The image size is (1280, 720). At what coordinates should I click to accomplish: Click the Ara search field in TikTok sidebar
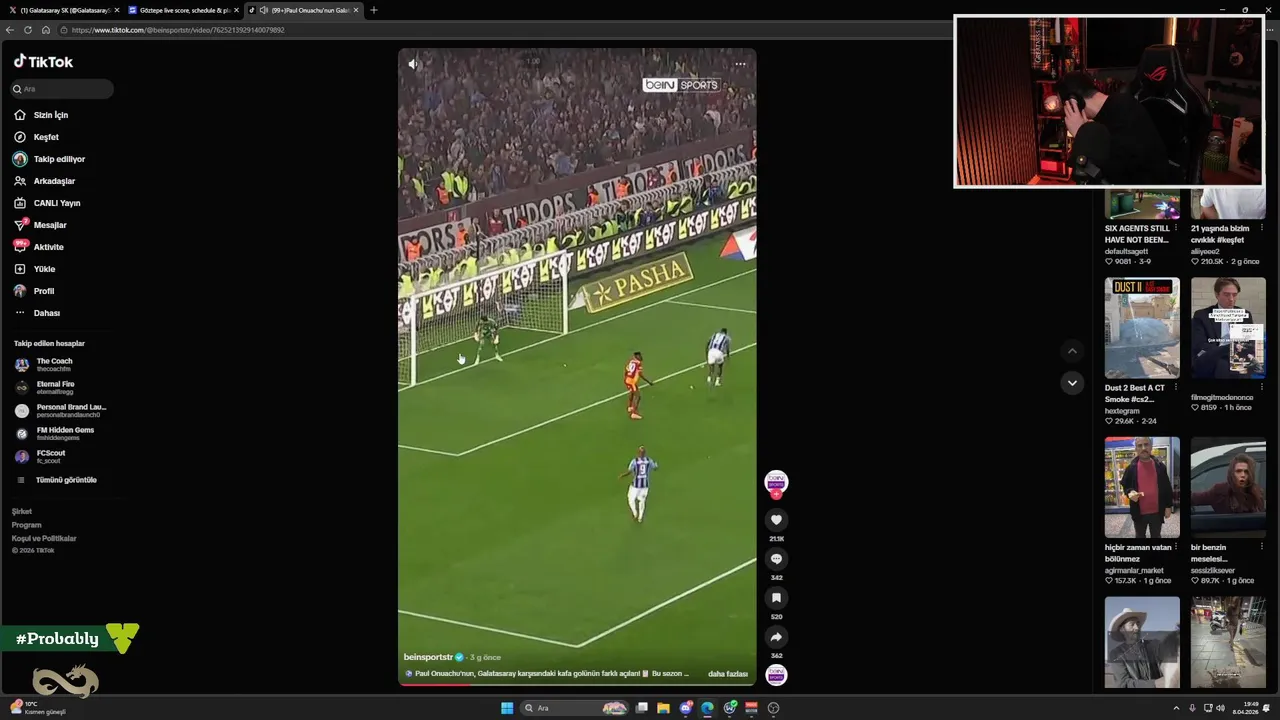tap(62, 89)
